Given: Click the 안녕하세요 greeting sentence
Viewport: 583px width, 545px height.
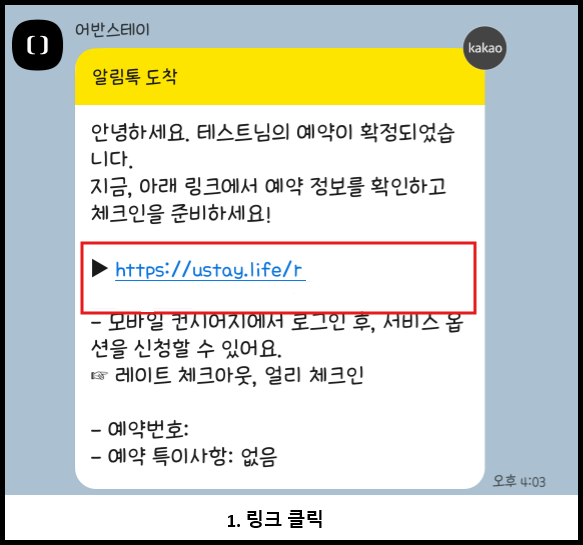Looking at the screenshot, I should [x=273, y=146].
